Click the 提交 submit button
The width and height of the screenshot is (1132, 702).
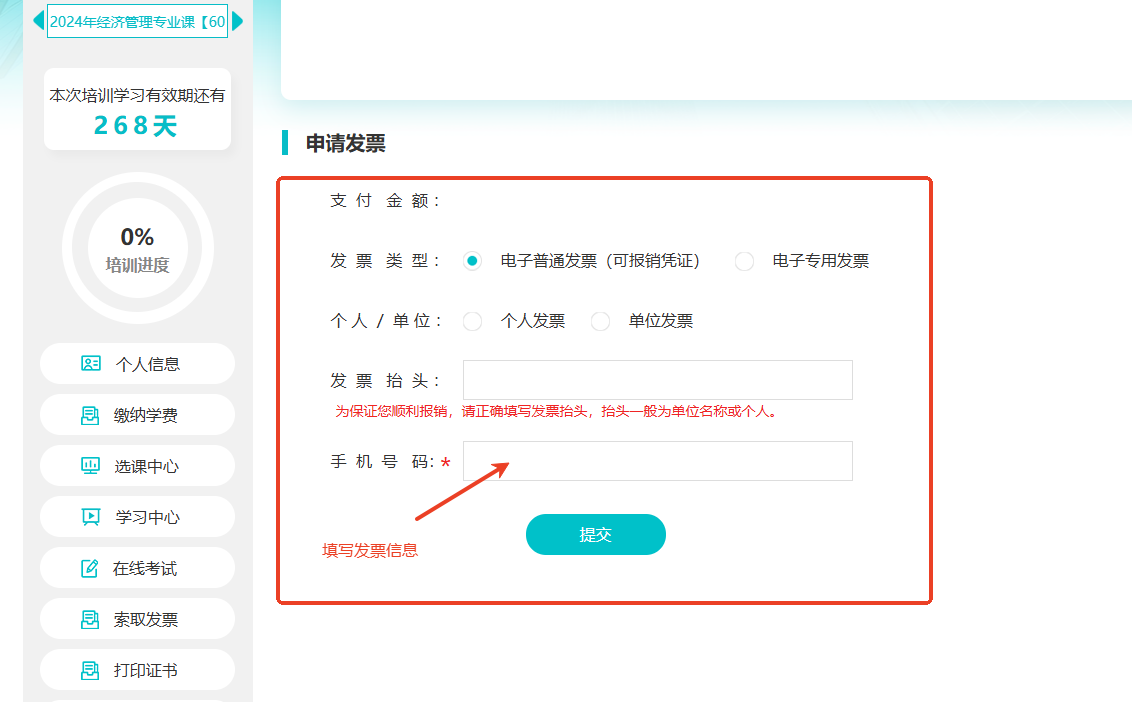[x=596, y=534]
